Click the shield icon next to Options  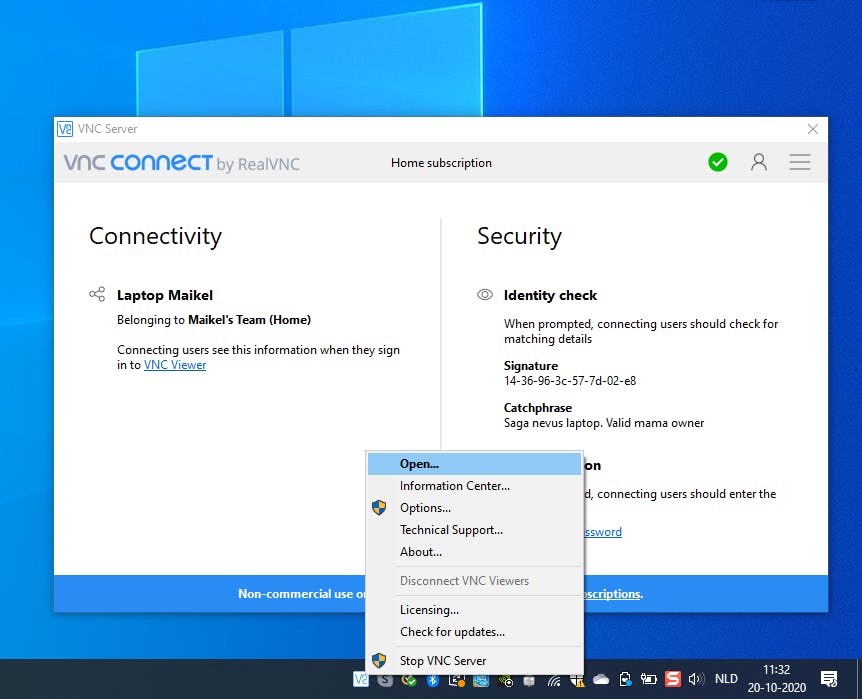click(379, 508)
